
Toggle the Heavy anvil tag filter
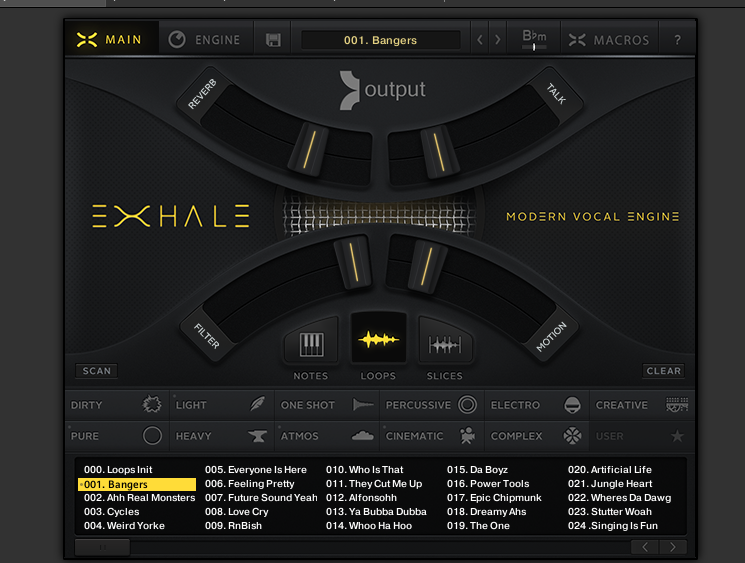point(222,436)
